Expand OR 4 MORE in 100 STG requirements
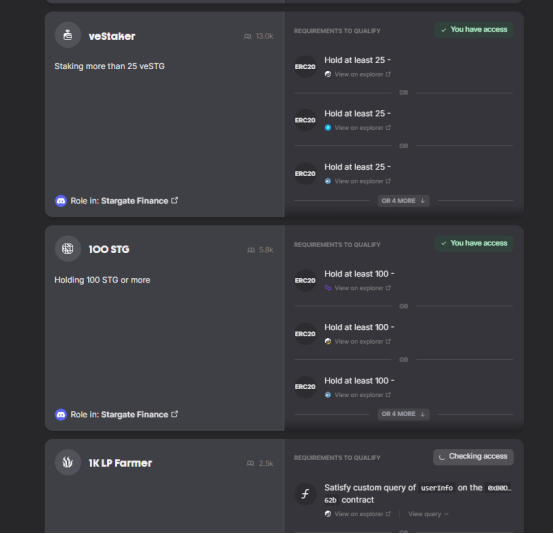 (403, 414)
